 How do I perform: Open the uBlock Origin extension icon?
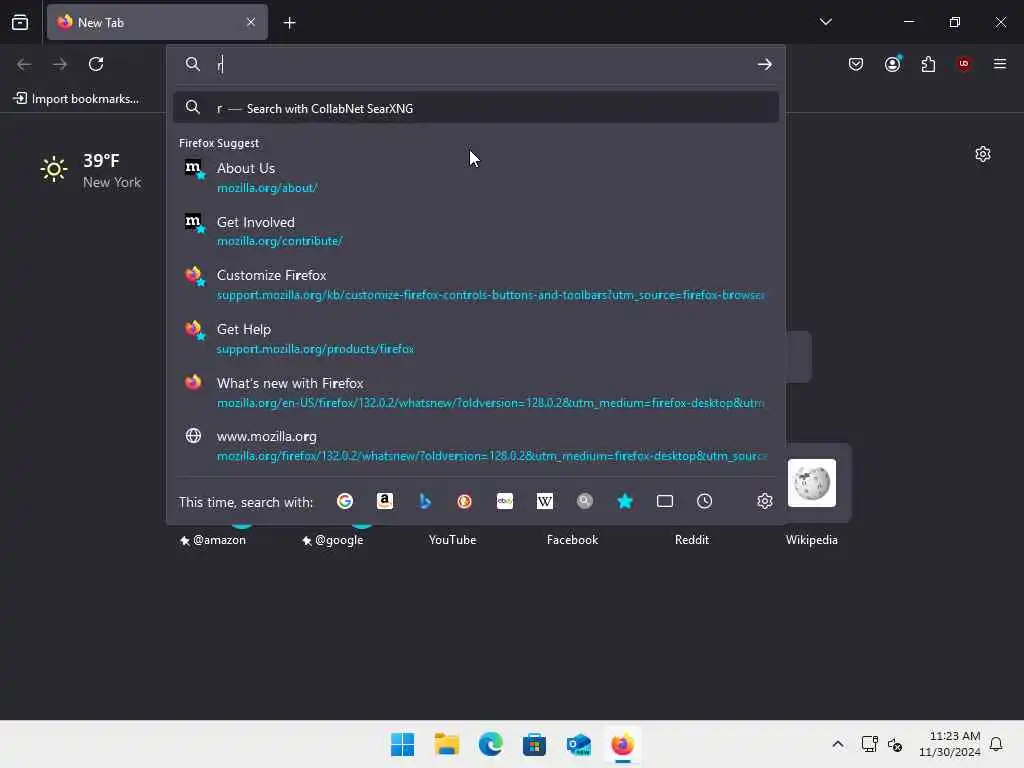[x=964, y=64]
